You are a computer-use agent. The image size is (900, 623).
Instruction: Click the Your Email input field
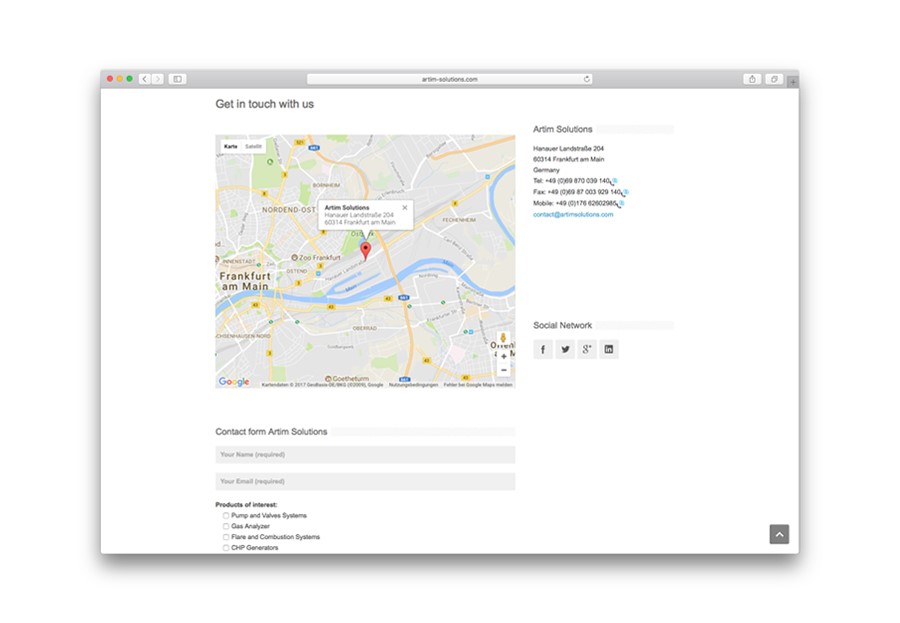365,482
